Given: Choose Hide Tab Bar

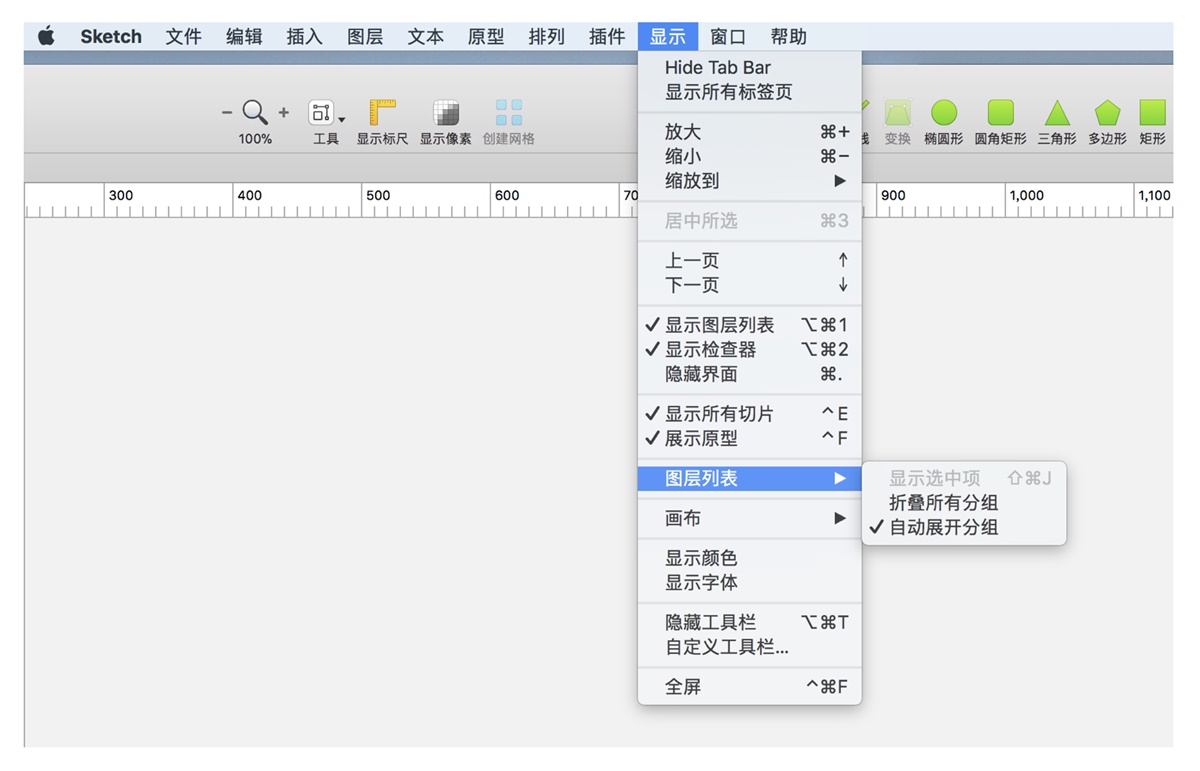Looking at the screenshot, I should [749, 68].
